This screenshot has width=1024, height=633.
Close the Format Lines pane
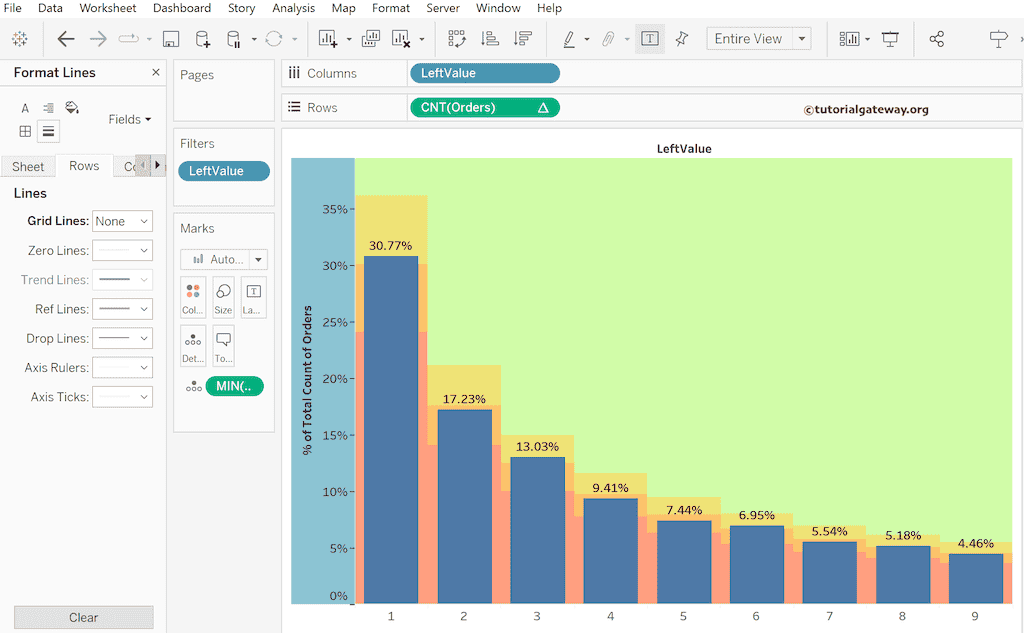click(x=155, y=73)
